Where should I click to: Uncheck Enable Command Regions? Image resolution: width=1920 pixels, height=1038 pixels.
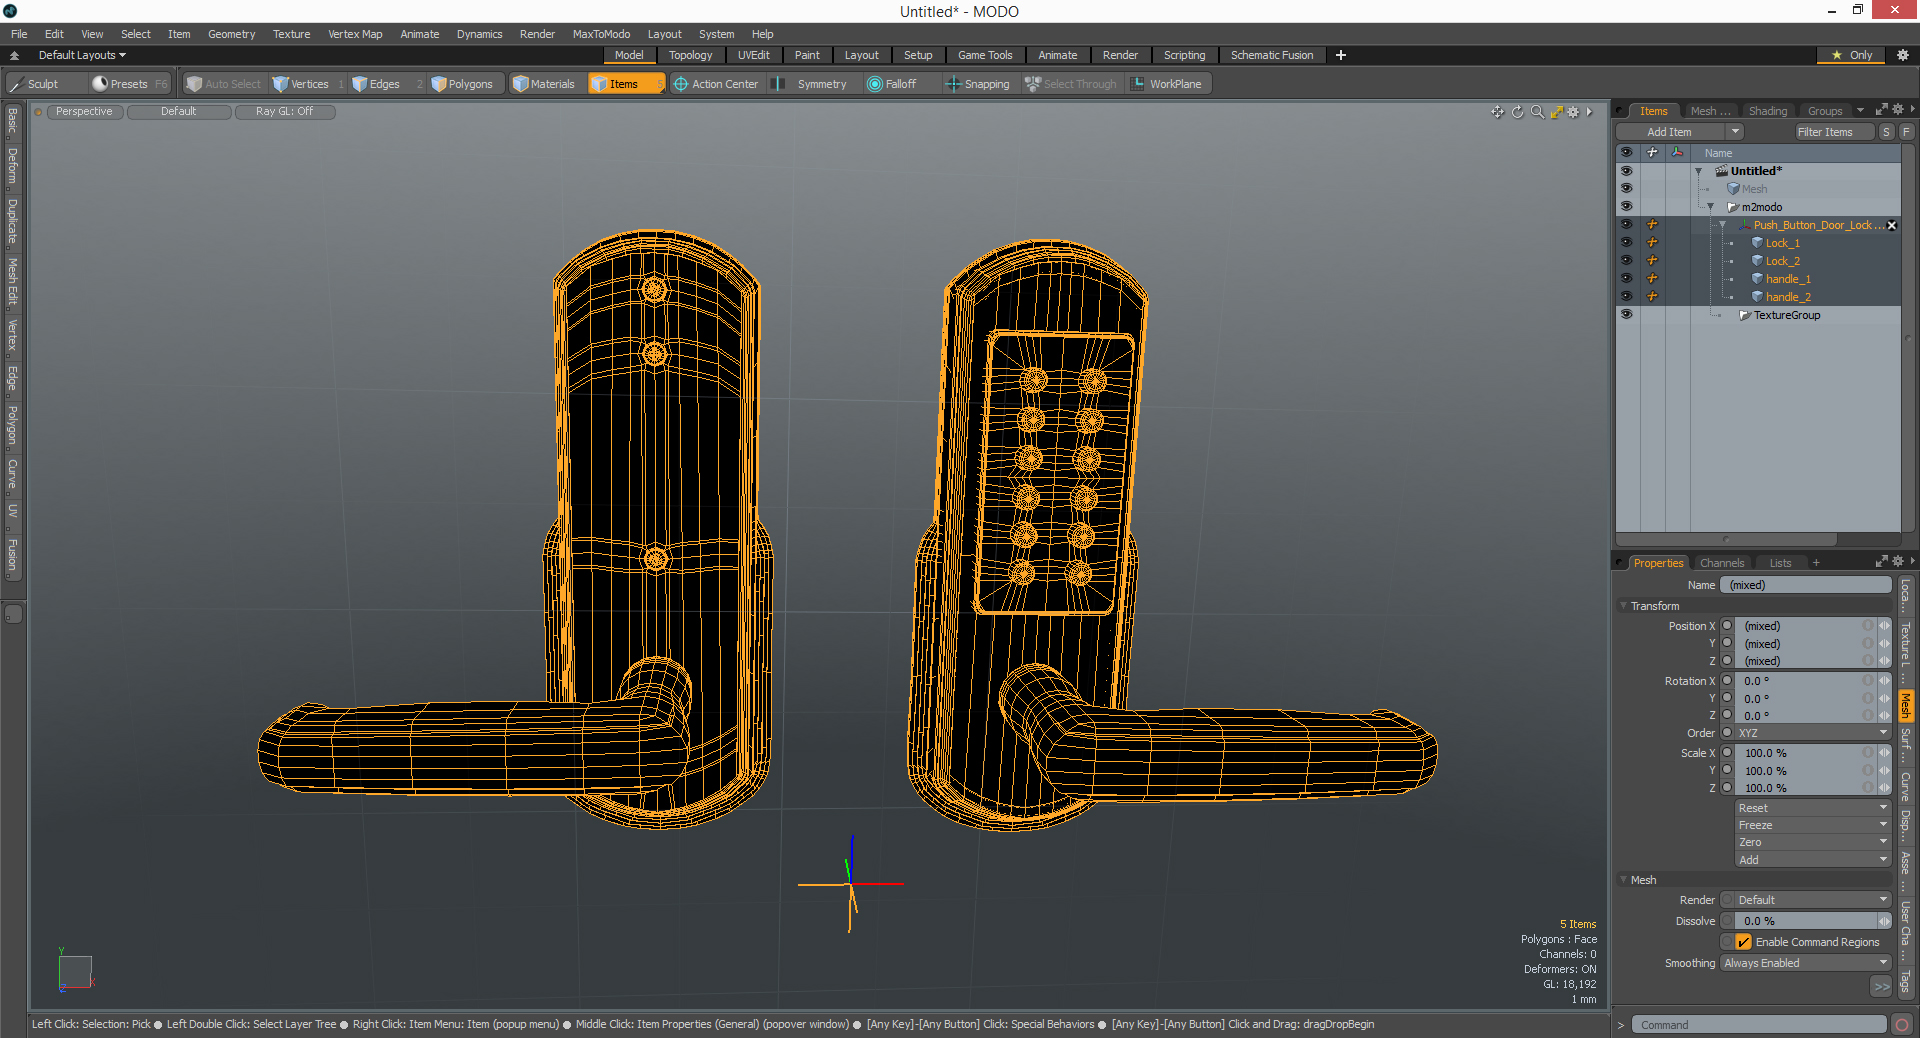[1744, 942]
